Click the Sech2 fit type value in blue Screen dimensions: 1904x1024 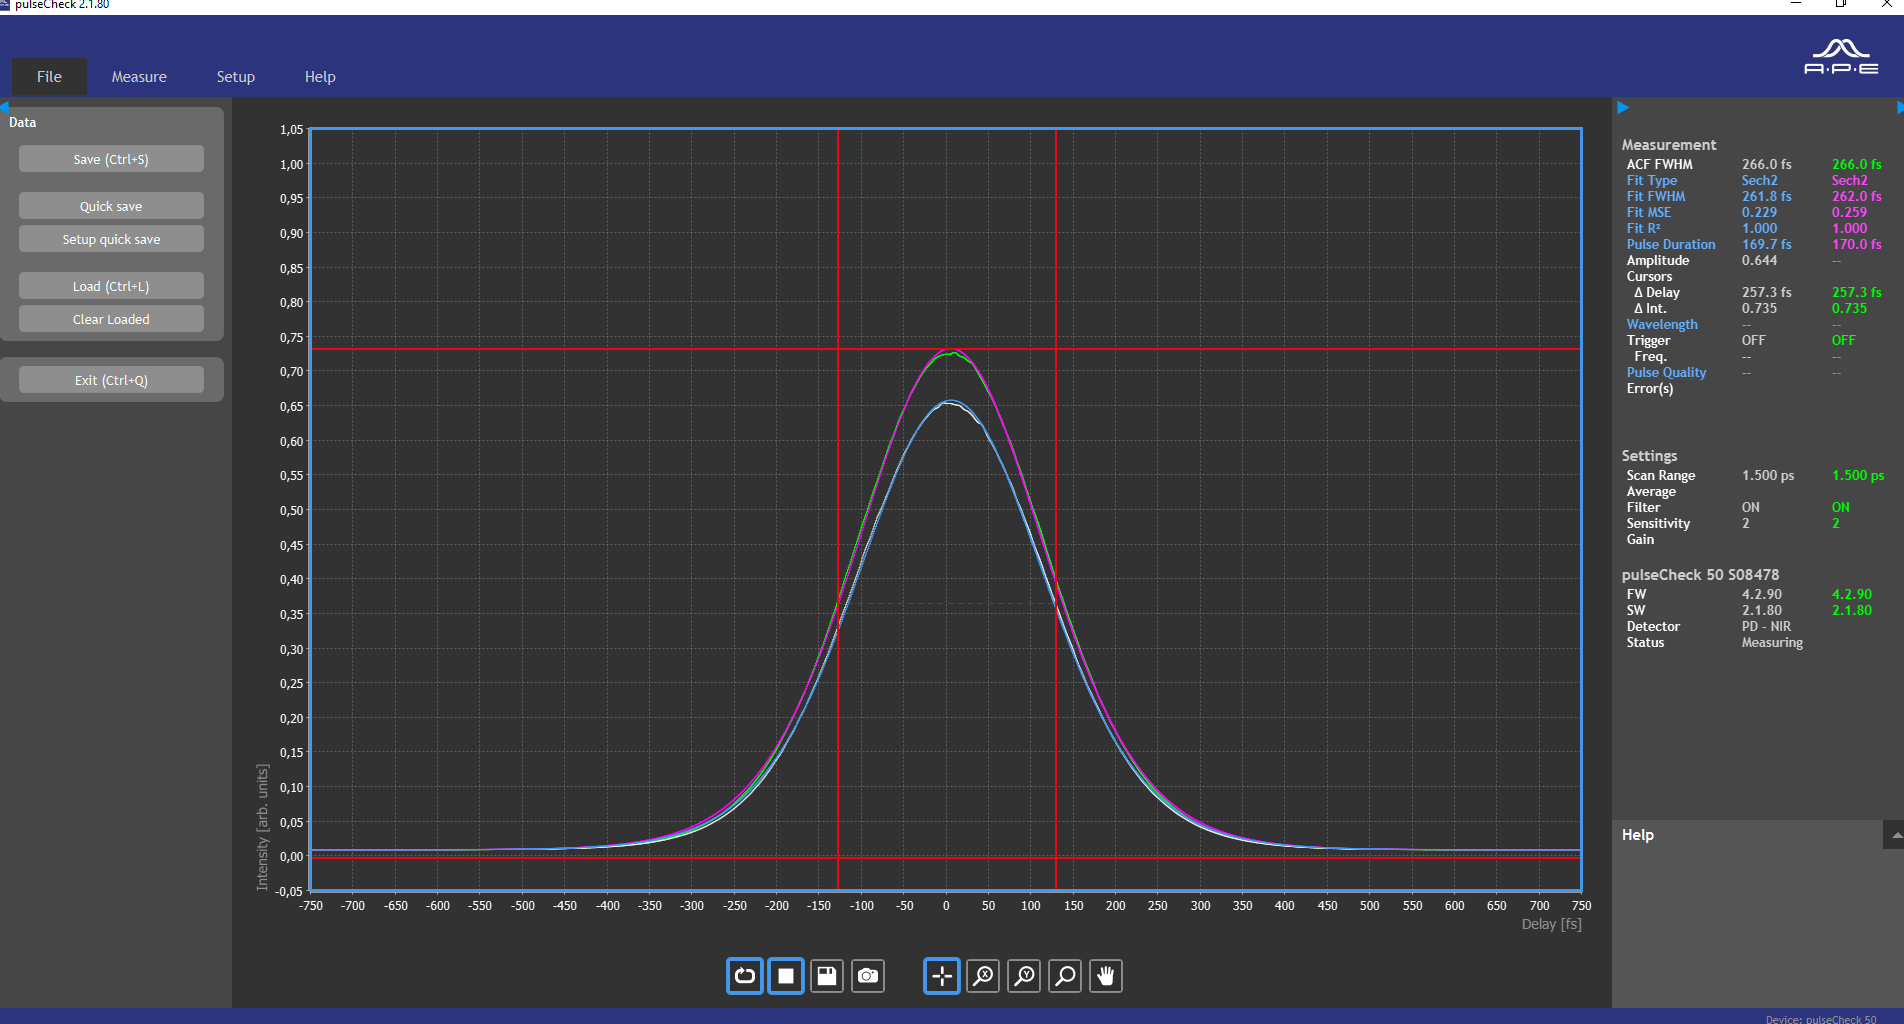(x=1759, y=180)
